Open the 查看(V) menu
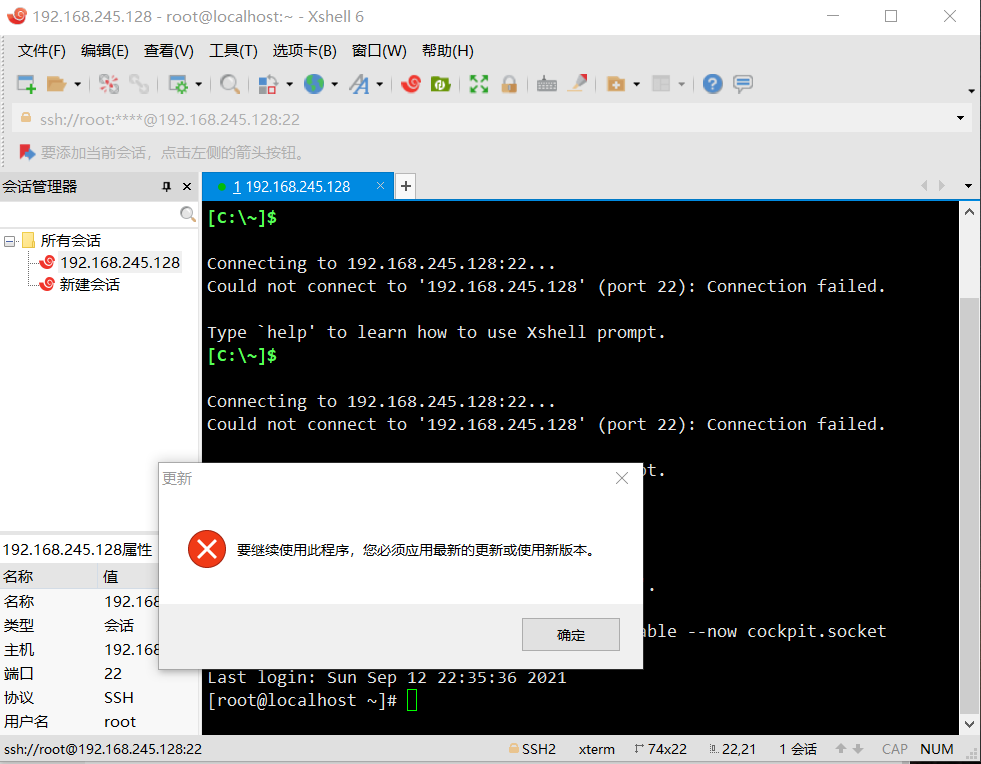Image resolution: width=981 pixels, height=764 pixels. pyautogui.click(x=168, y=51)
